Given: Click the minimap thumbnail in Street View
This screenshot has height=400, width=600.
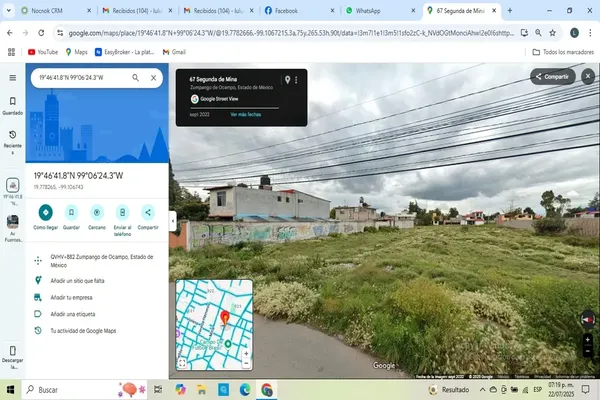Looking at the screenshot, I should click(x=216, y=320).
